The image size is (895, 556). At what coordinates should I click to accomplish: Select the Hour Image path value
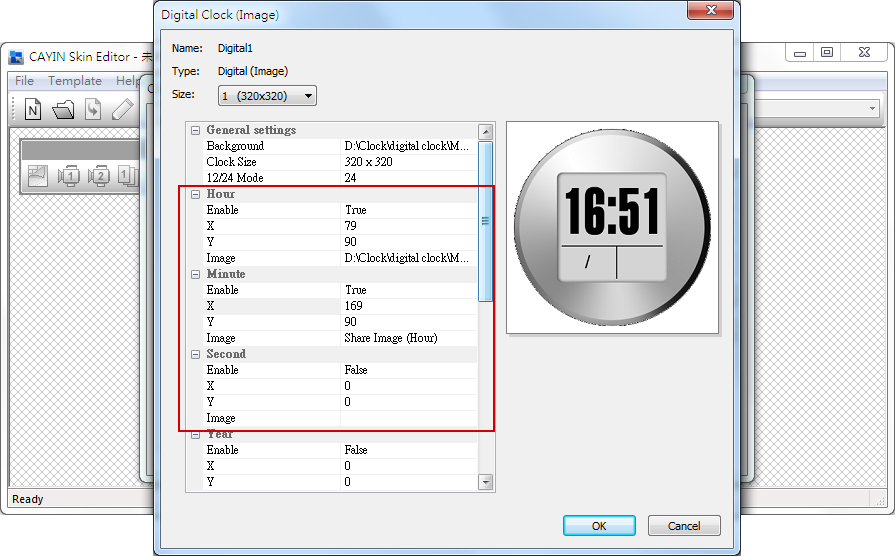tap(409, 258)
